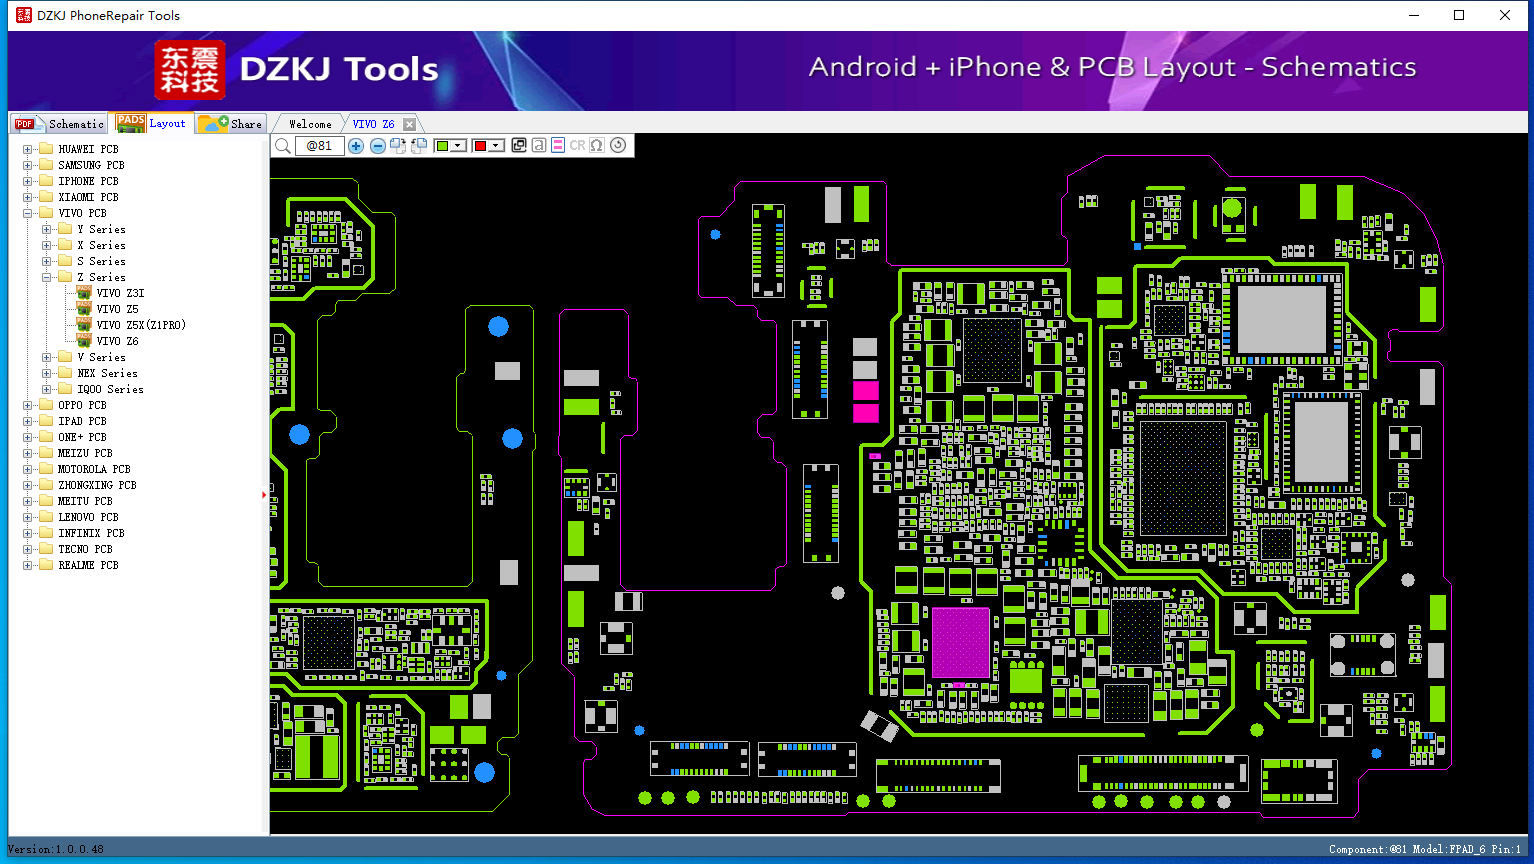
Task: Collapse the Z Series tree node
Action: (47, 277)
